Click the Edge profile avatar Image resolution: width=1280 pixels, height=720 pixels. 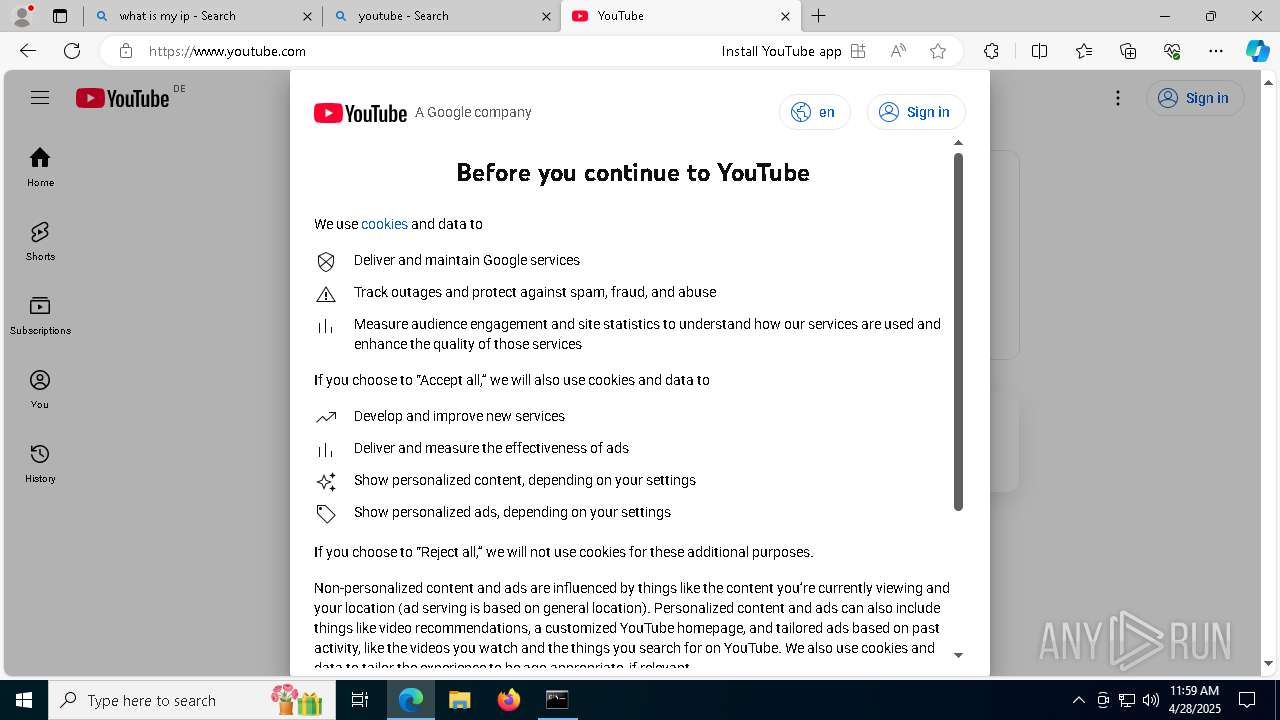click(x=22, y=16)
